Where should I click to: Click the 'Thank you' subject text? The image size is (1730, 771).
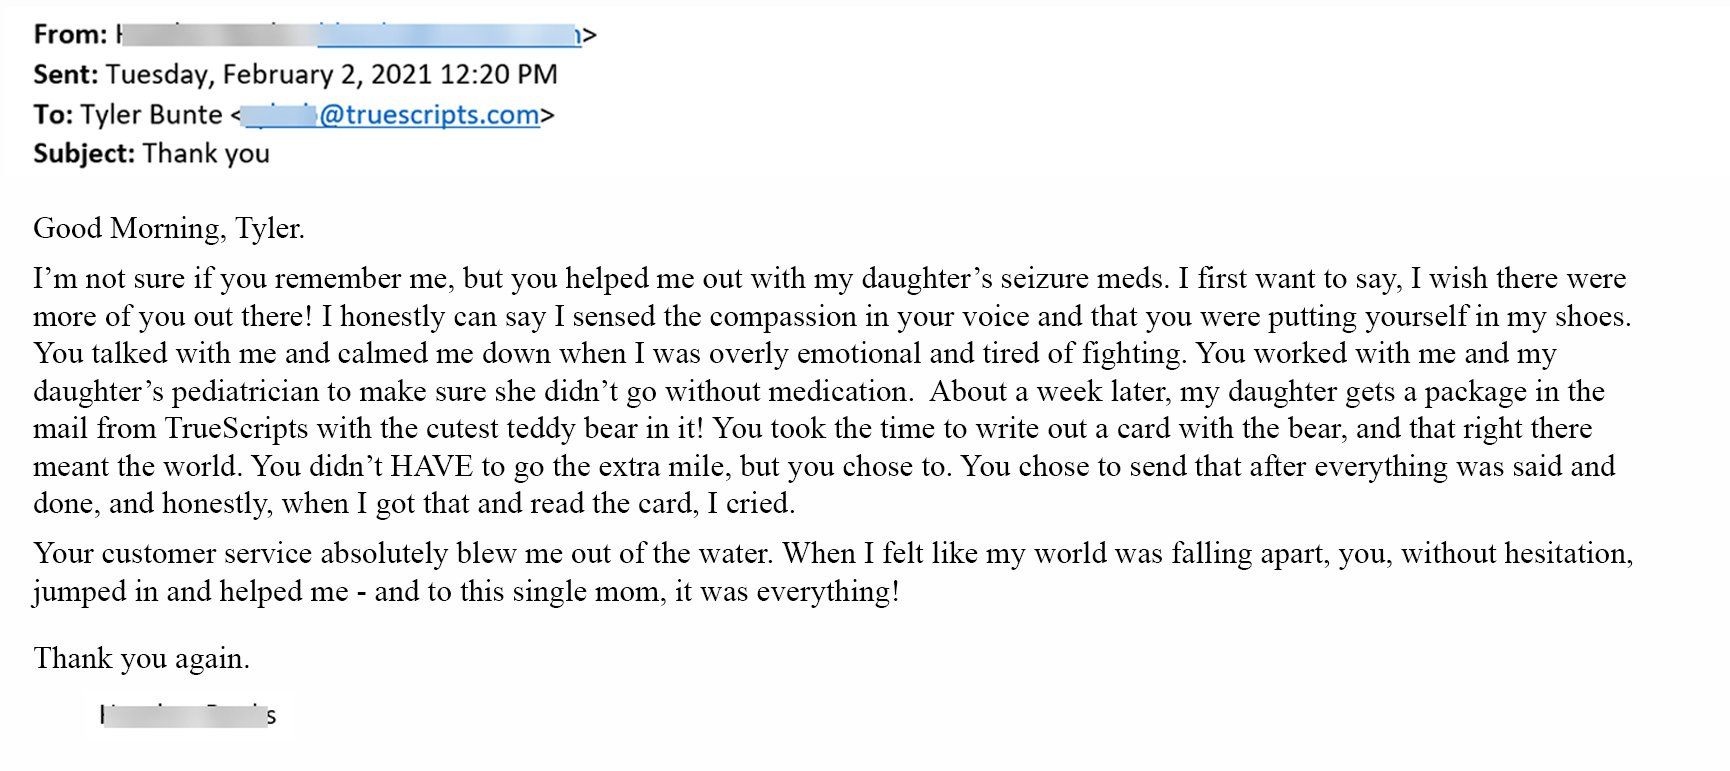point(206,154)
